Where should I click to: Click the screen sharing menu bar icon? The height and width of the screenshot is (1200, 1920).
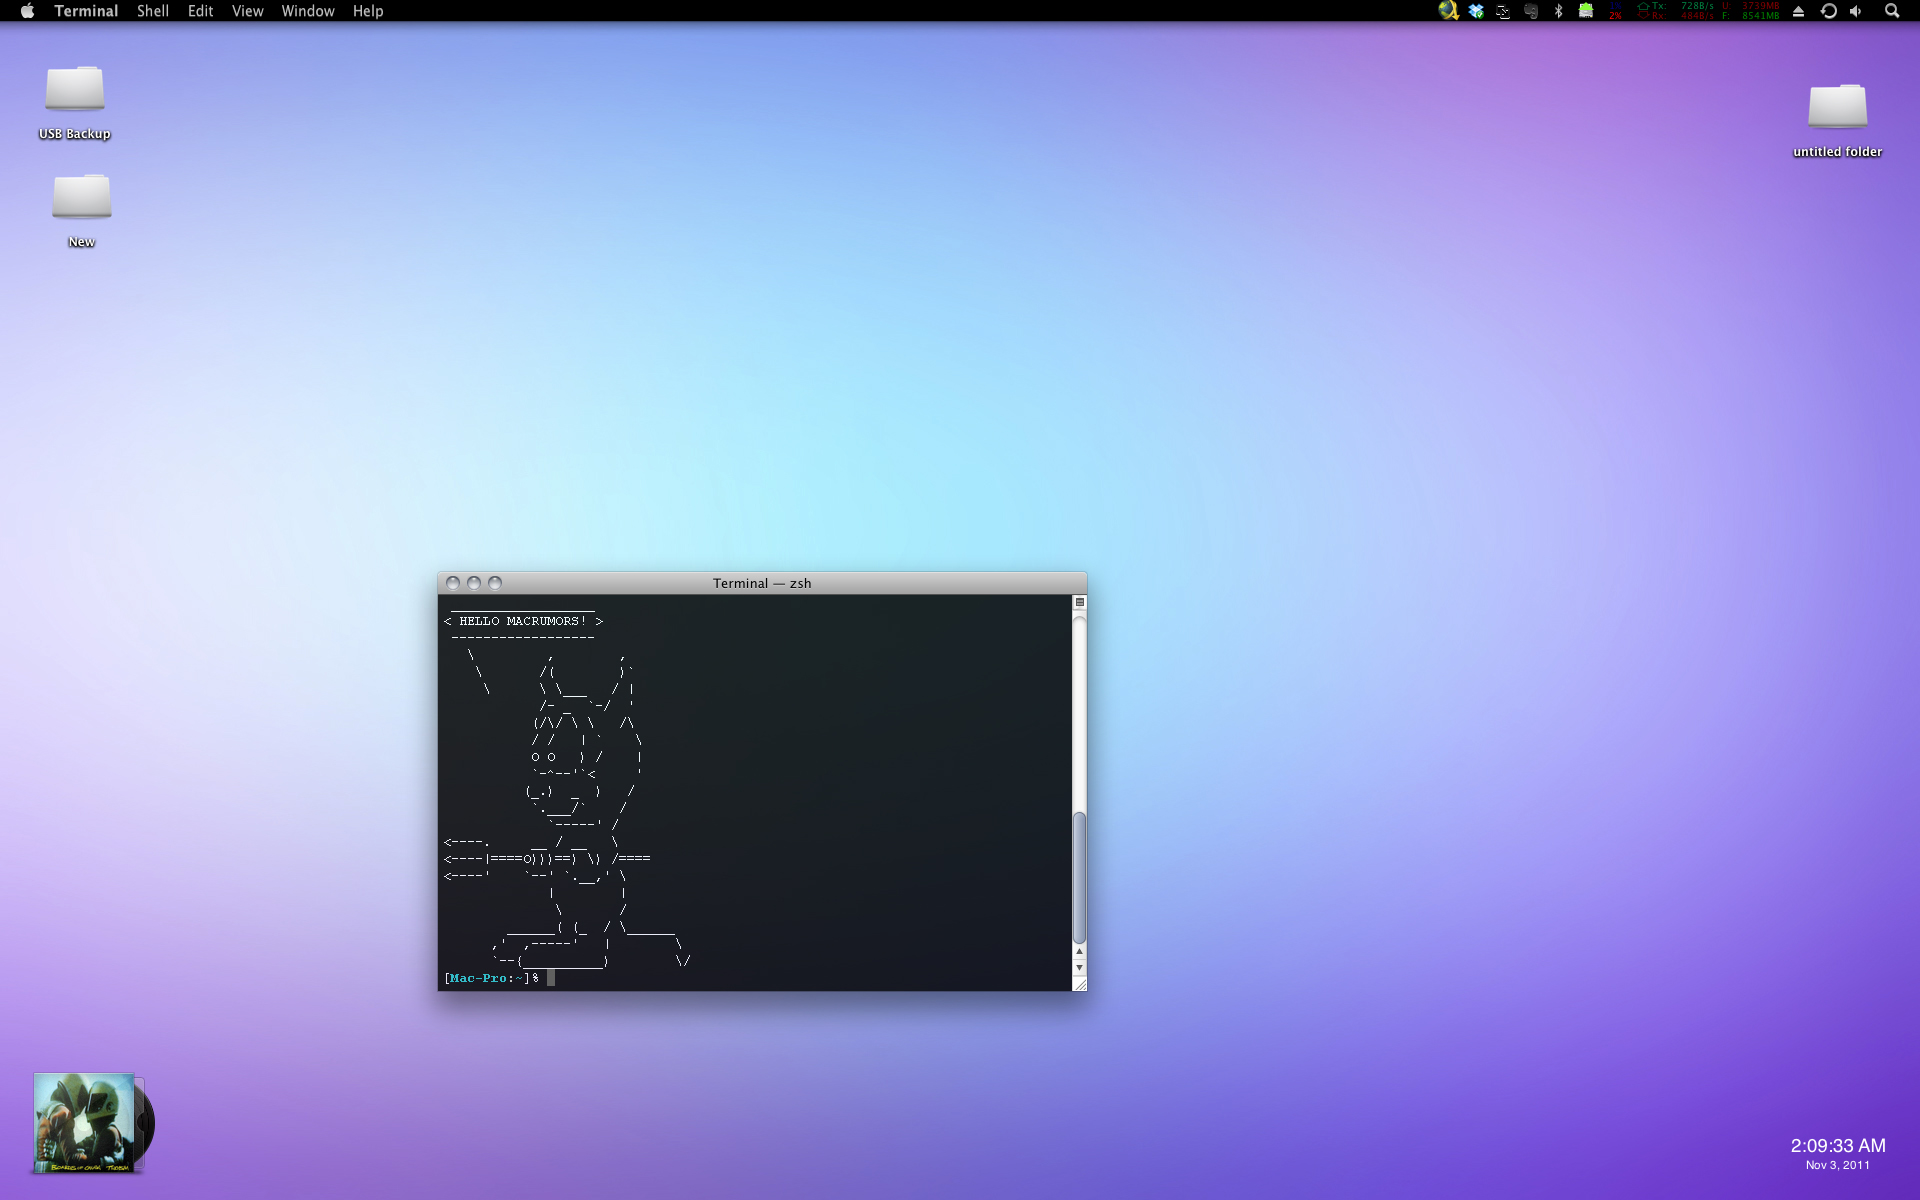point(1503,11)
